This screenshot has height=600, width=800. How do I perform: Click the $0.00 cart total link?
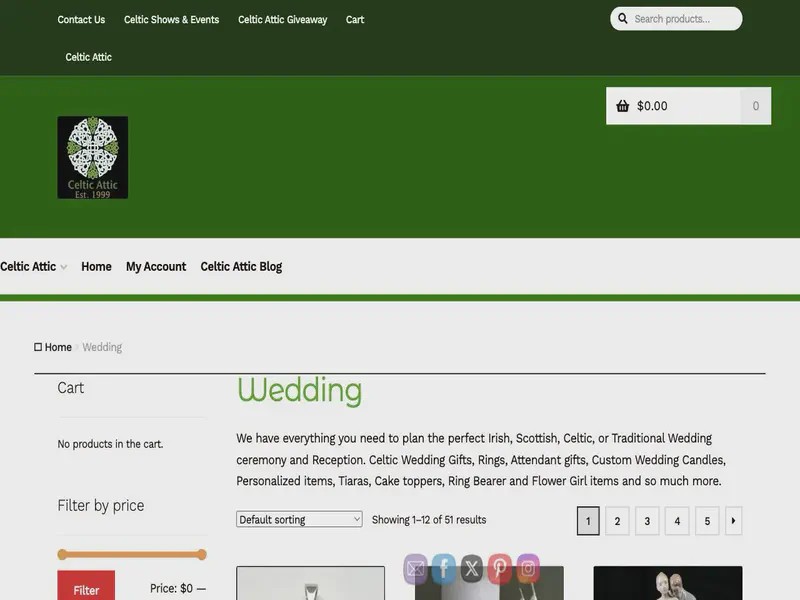tap(652, 106)
